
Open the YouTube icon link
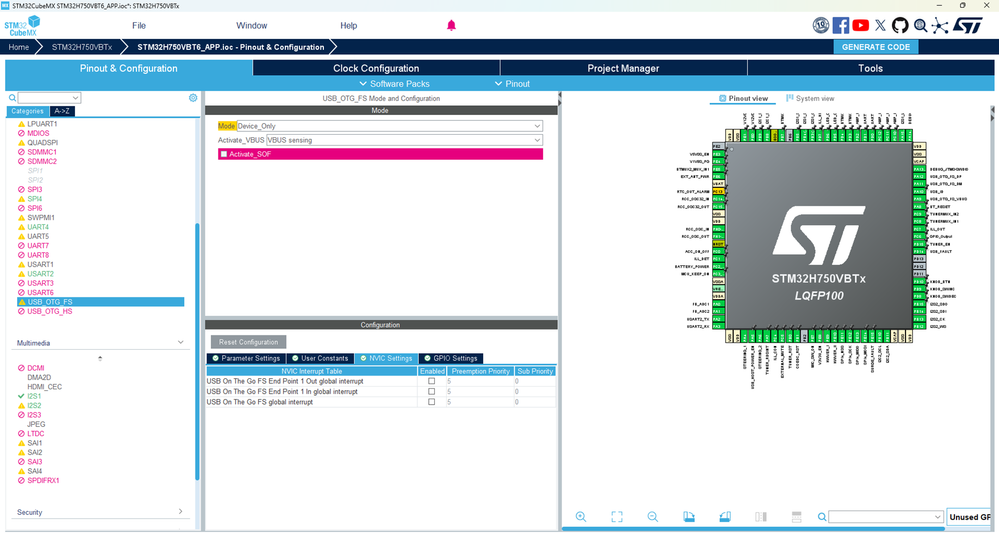pyautogui.click(x=860, y=25)
